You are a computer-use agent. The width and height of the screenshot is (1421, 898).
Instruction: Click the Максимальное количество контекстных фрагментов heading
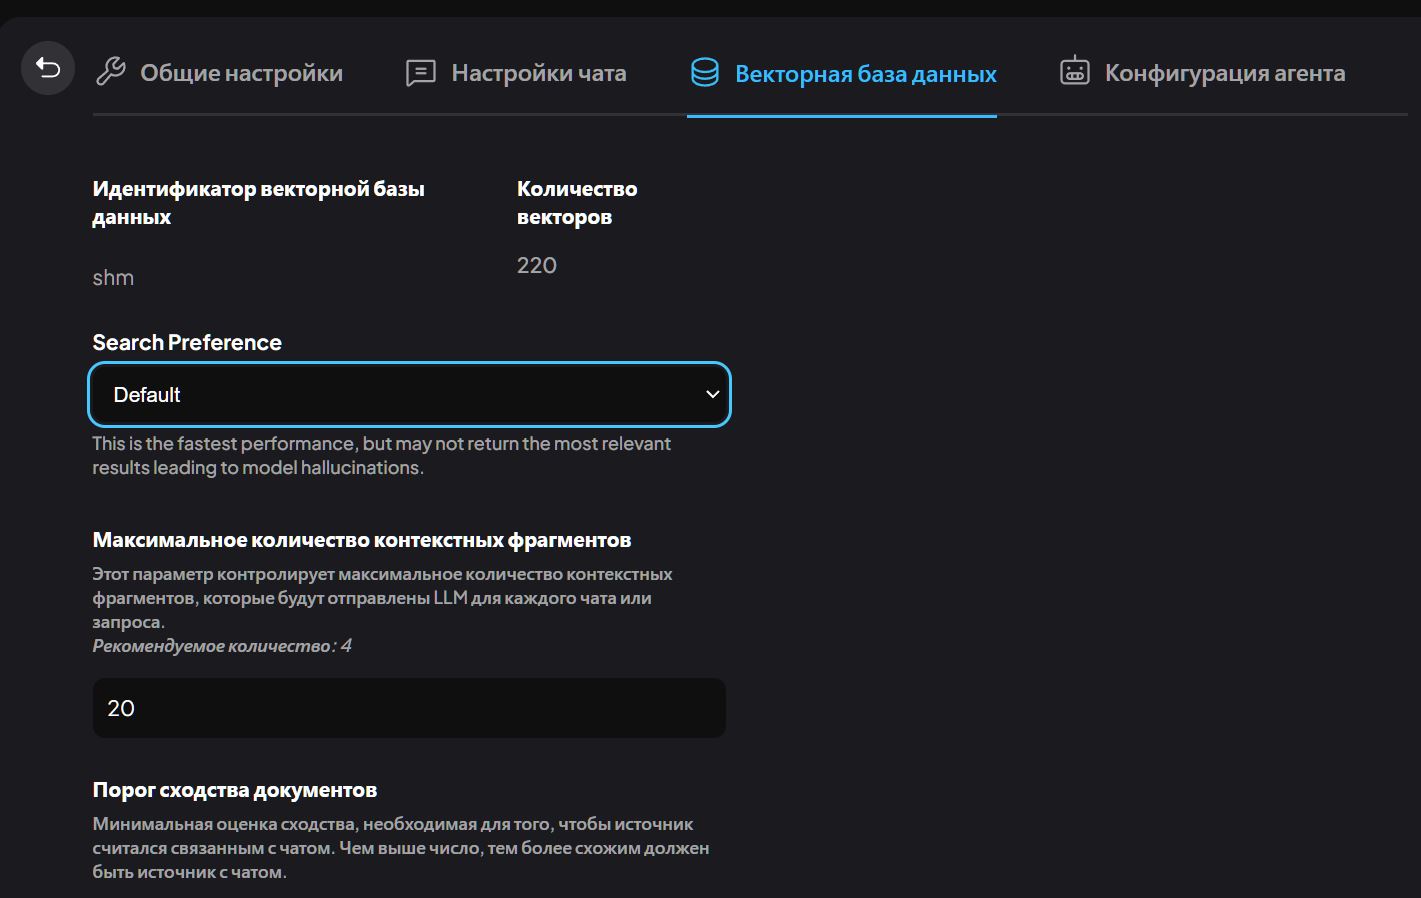click(x=361, y=540)
